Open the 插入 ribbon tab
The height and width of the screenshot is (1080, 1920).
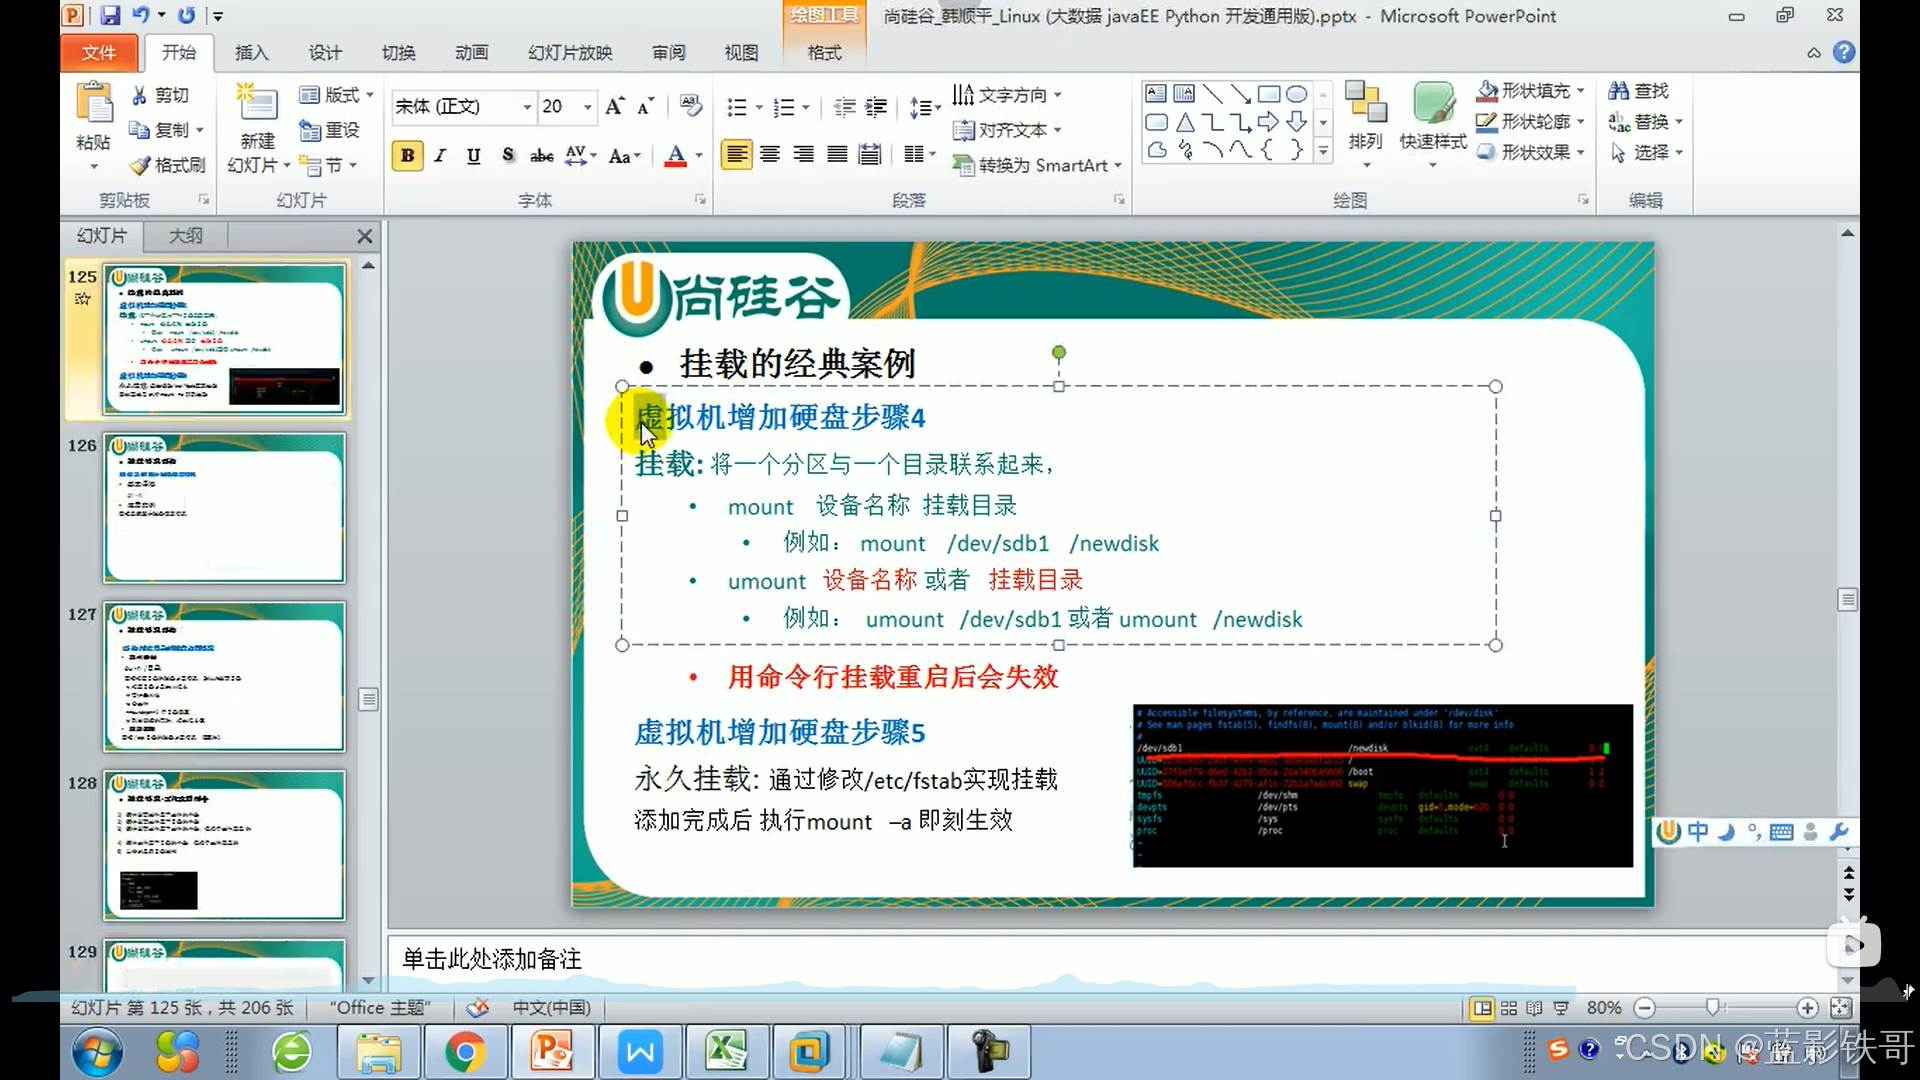pos(251,53)
